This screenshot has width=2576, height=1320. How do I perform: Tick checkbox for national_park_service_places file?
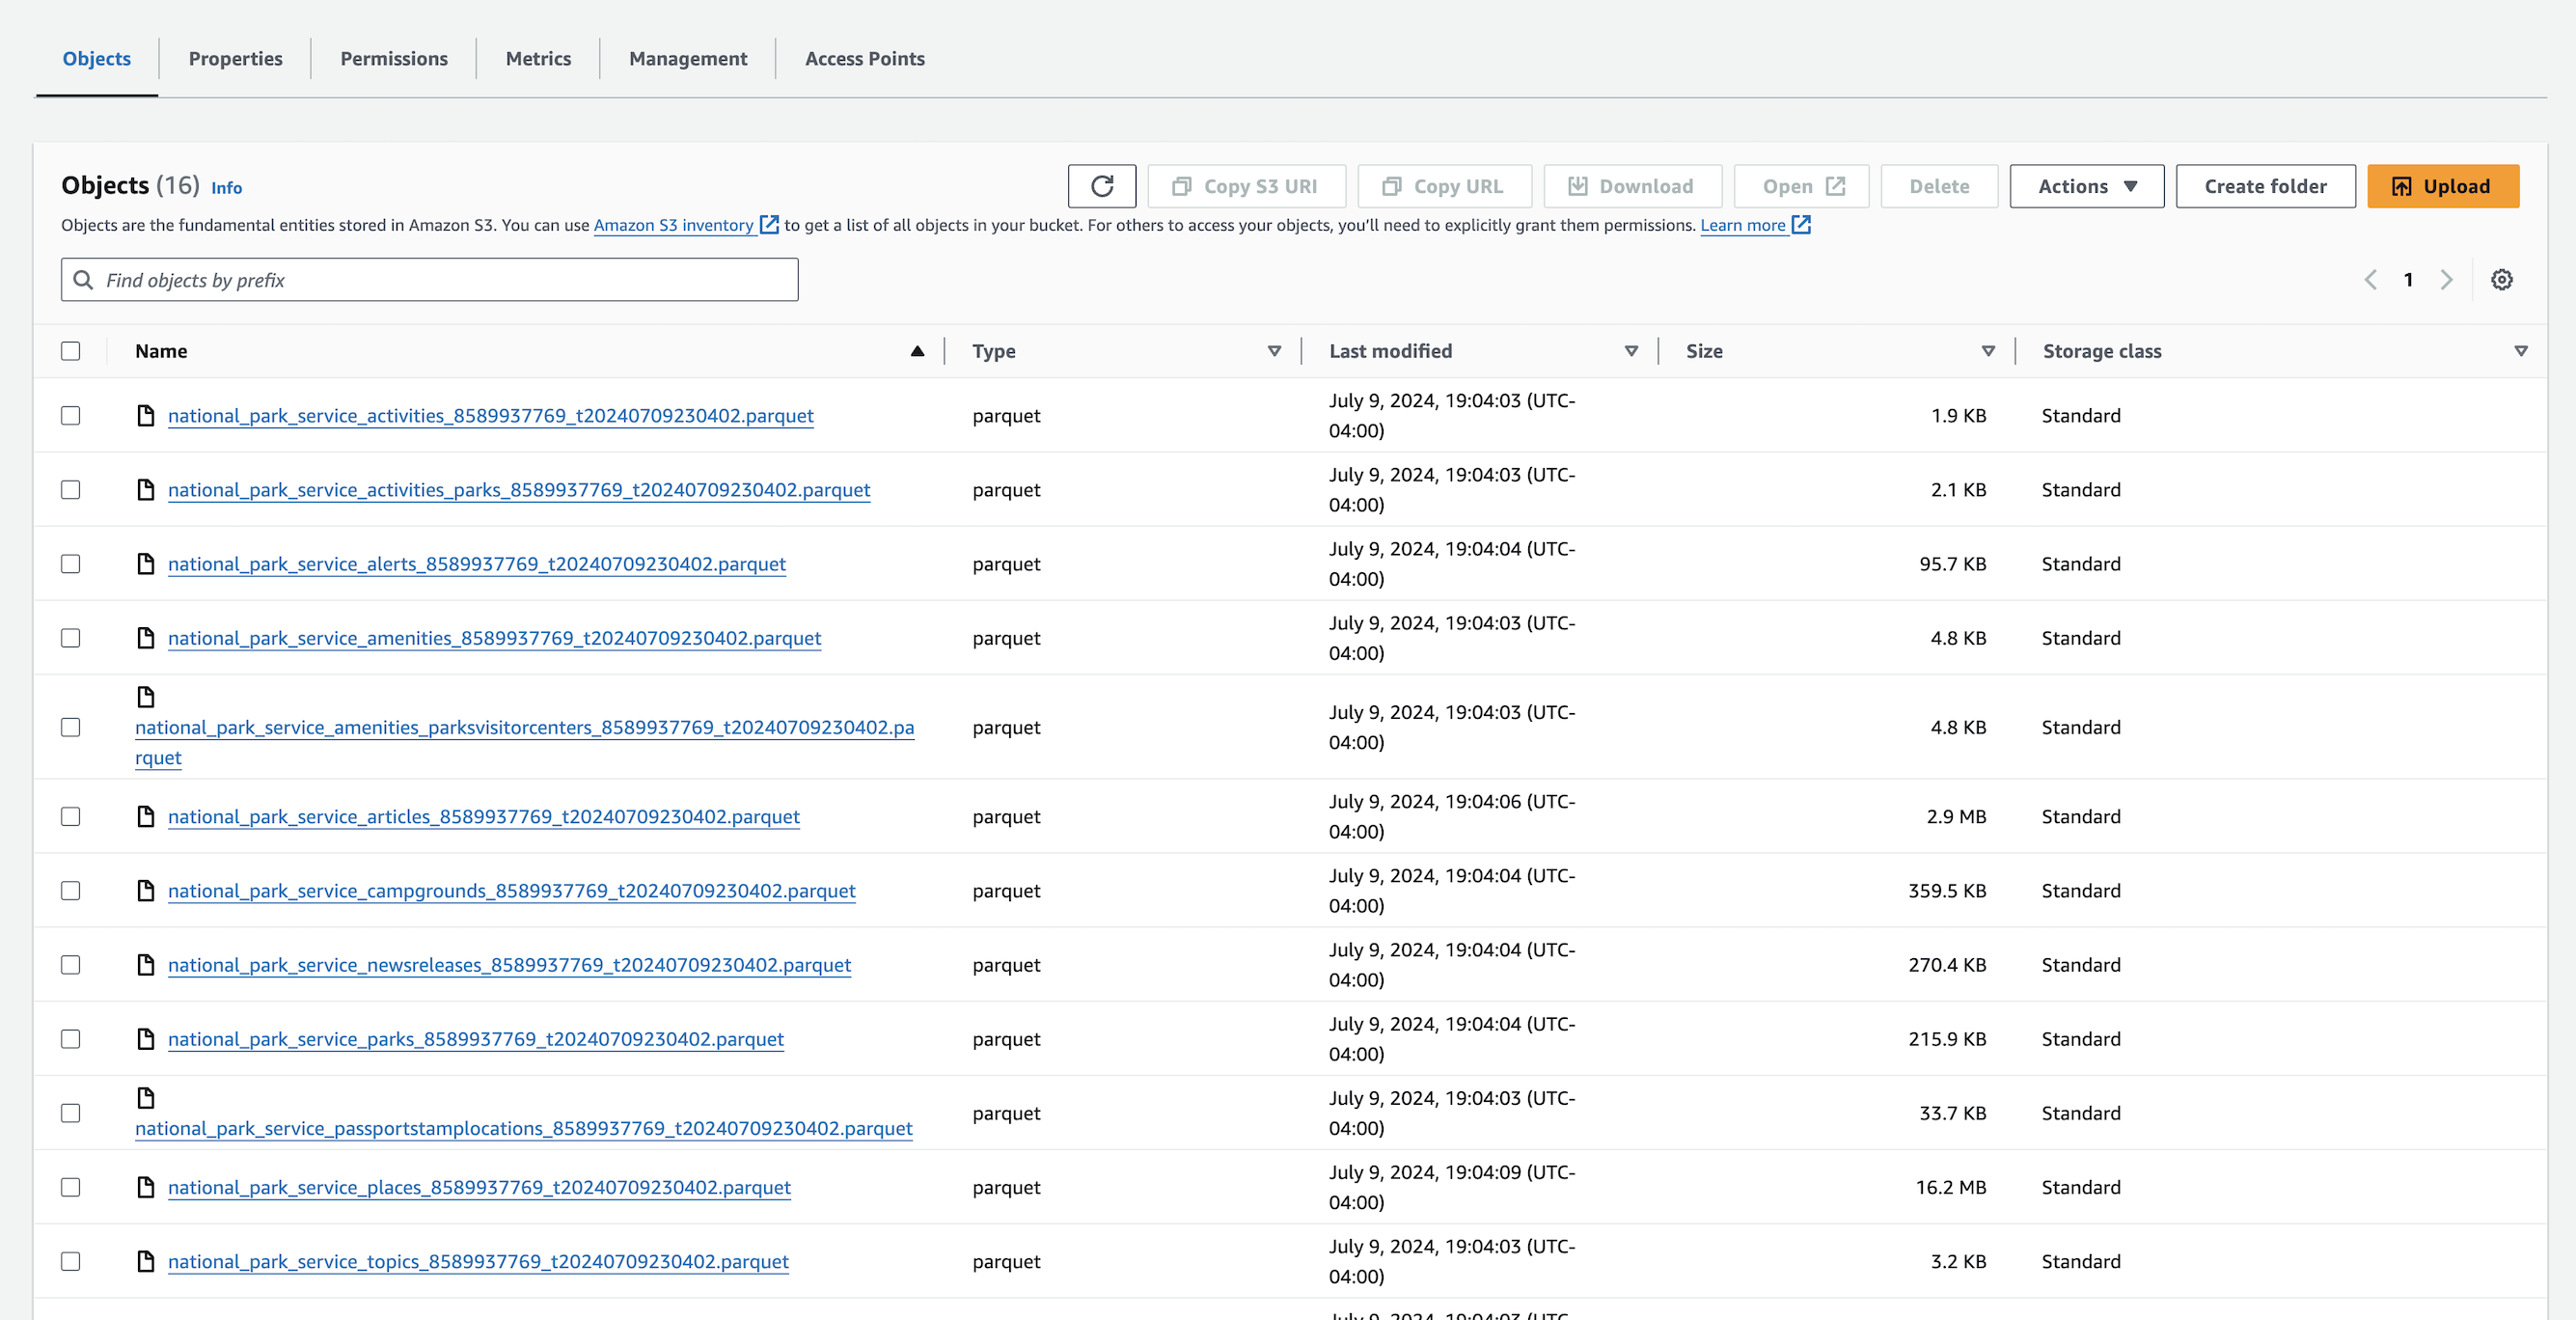pyautogui.click(x=70, y=1187)
